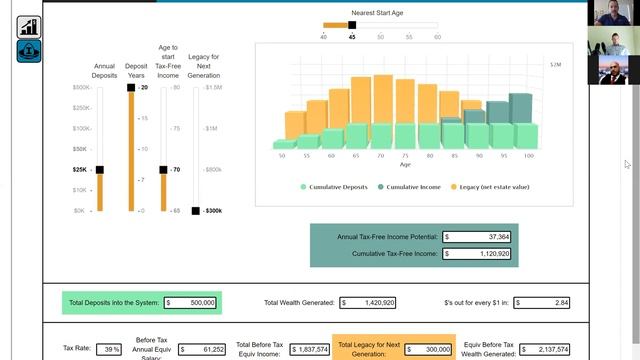This screenshot has height=360, width=640.
Task: Click the Annual Deposits slider handle at $25K
Action: tap(100, 170)
